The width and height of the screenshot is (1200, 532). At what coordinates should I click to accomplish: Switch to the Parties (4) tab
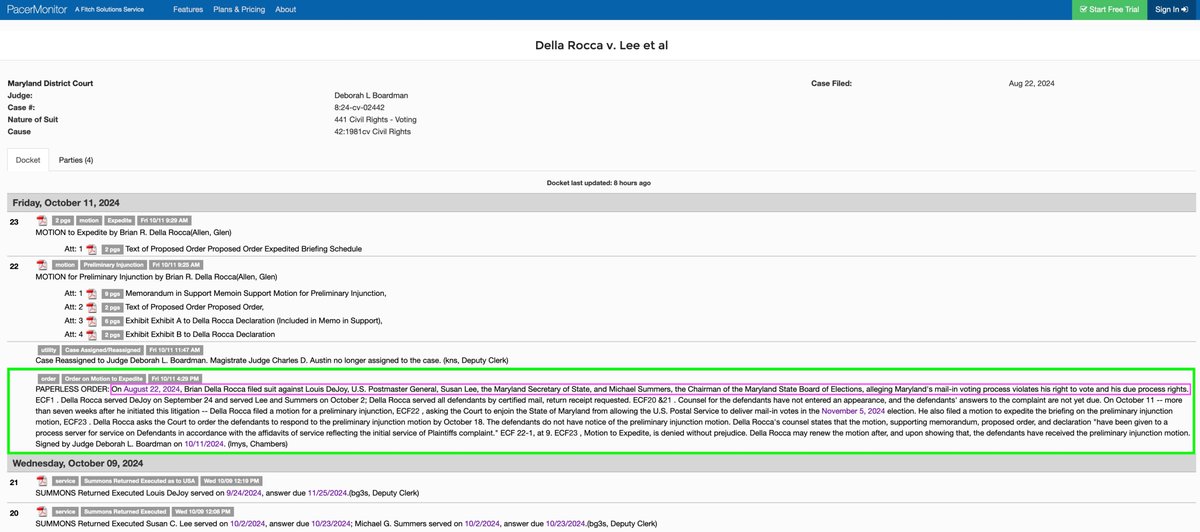(76, 160)
